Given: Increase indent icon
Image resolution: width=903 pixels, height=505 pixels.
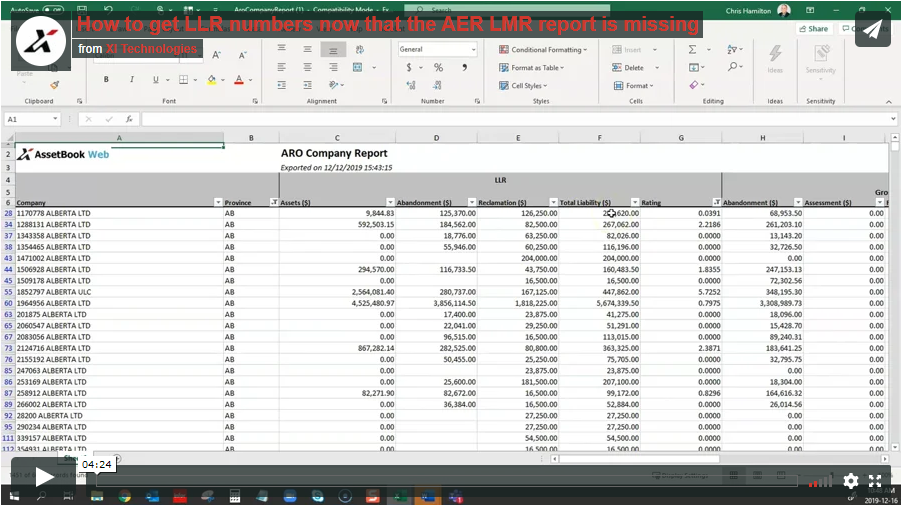Looking at the screenshot, I should click(x=308, y=85).
